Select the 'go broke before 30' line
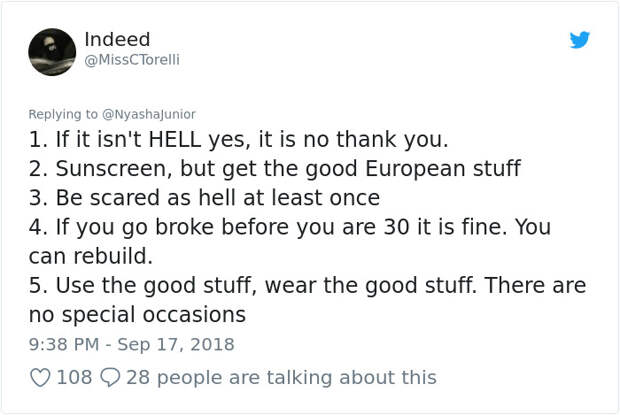The image size is (620, 415). click(290, 227)
